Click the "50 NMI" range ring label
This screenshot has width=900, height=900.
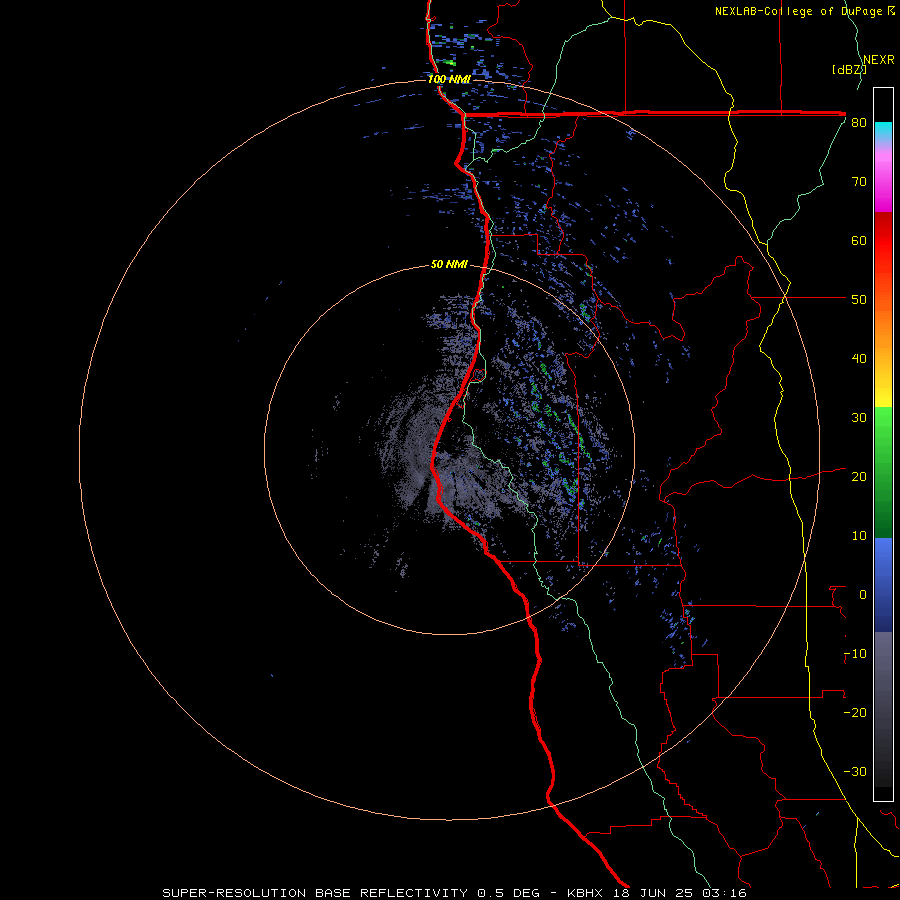point(449,265)
